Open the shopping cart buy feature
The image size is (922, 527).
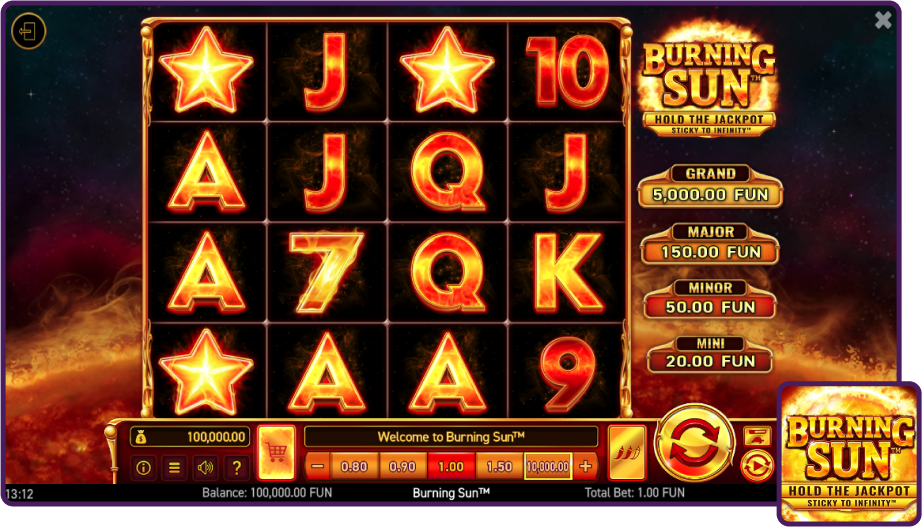click(x=276, y=453)
